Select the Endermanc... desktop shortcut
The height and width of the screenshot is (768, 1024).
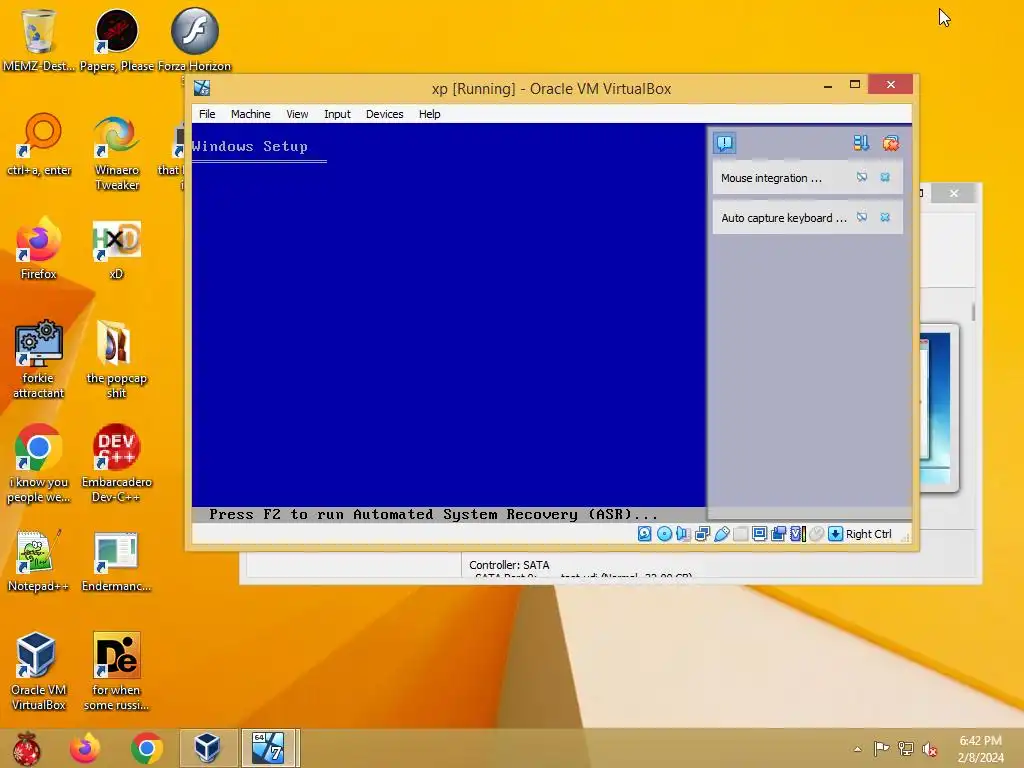tap(116, 562)
